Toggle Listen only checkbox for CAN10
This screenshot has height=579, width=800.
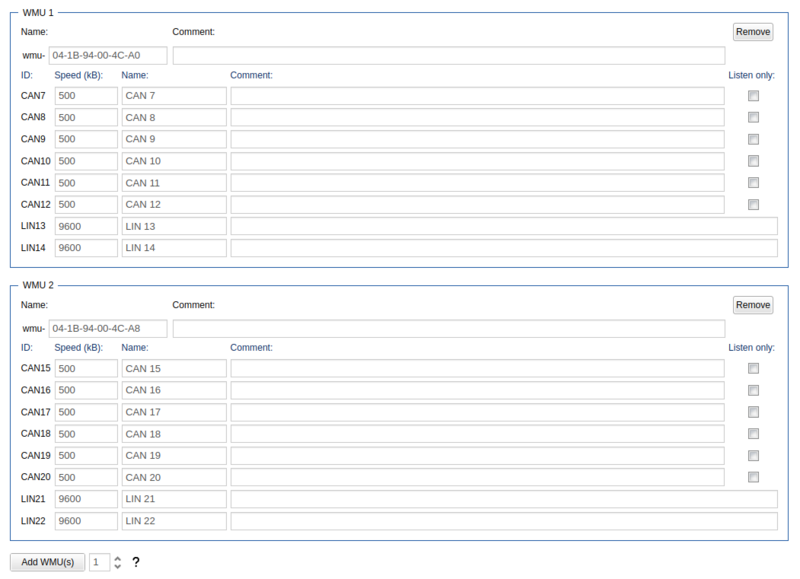753,161
